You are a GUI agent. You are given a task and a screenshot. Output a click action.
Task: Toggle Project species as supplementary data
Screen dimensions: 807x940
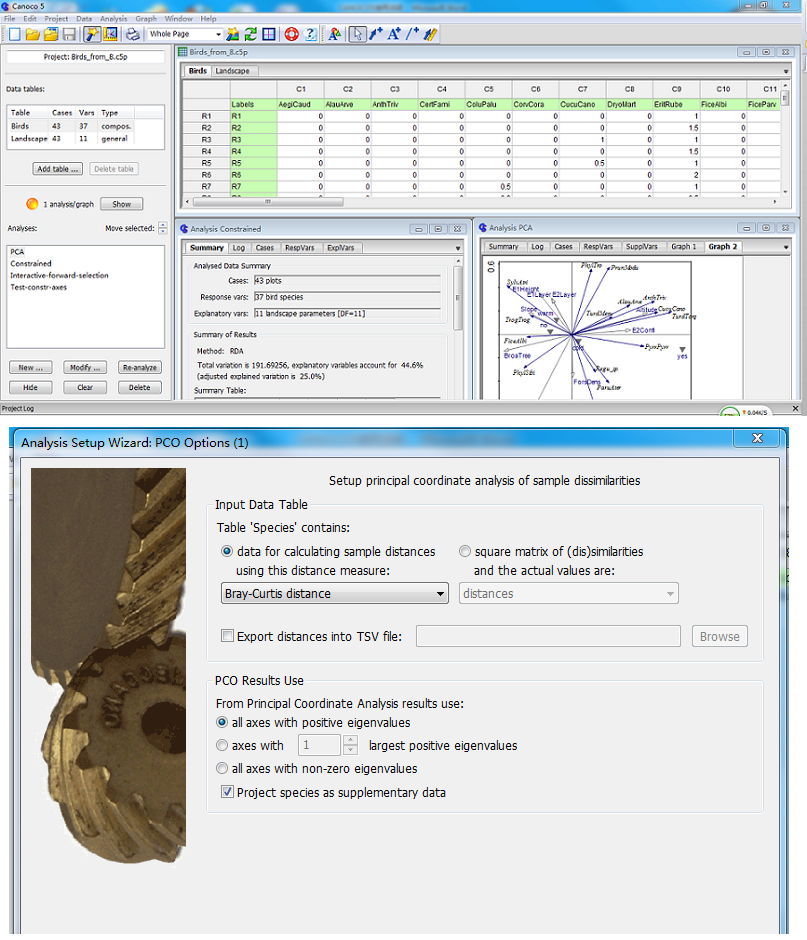pos(227,792)
